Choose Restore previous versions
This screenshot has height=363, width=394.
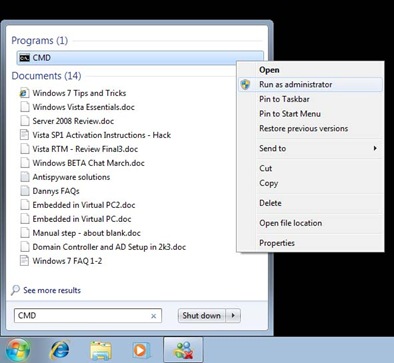pos(304,128)
